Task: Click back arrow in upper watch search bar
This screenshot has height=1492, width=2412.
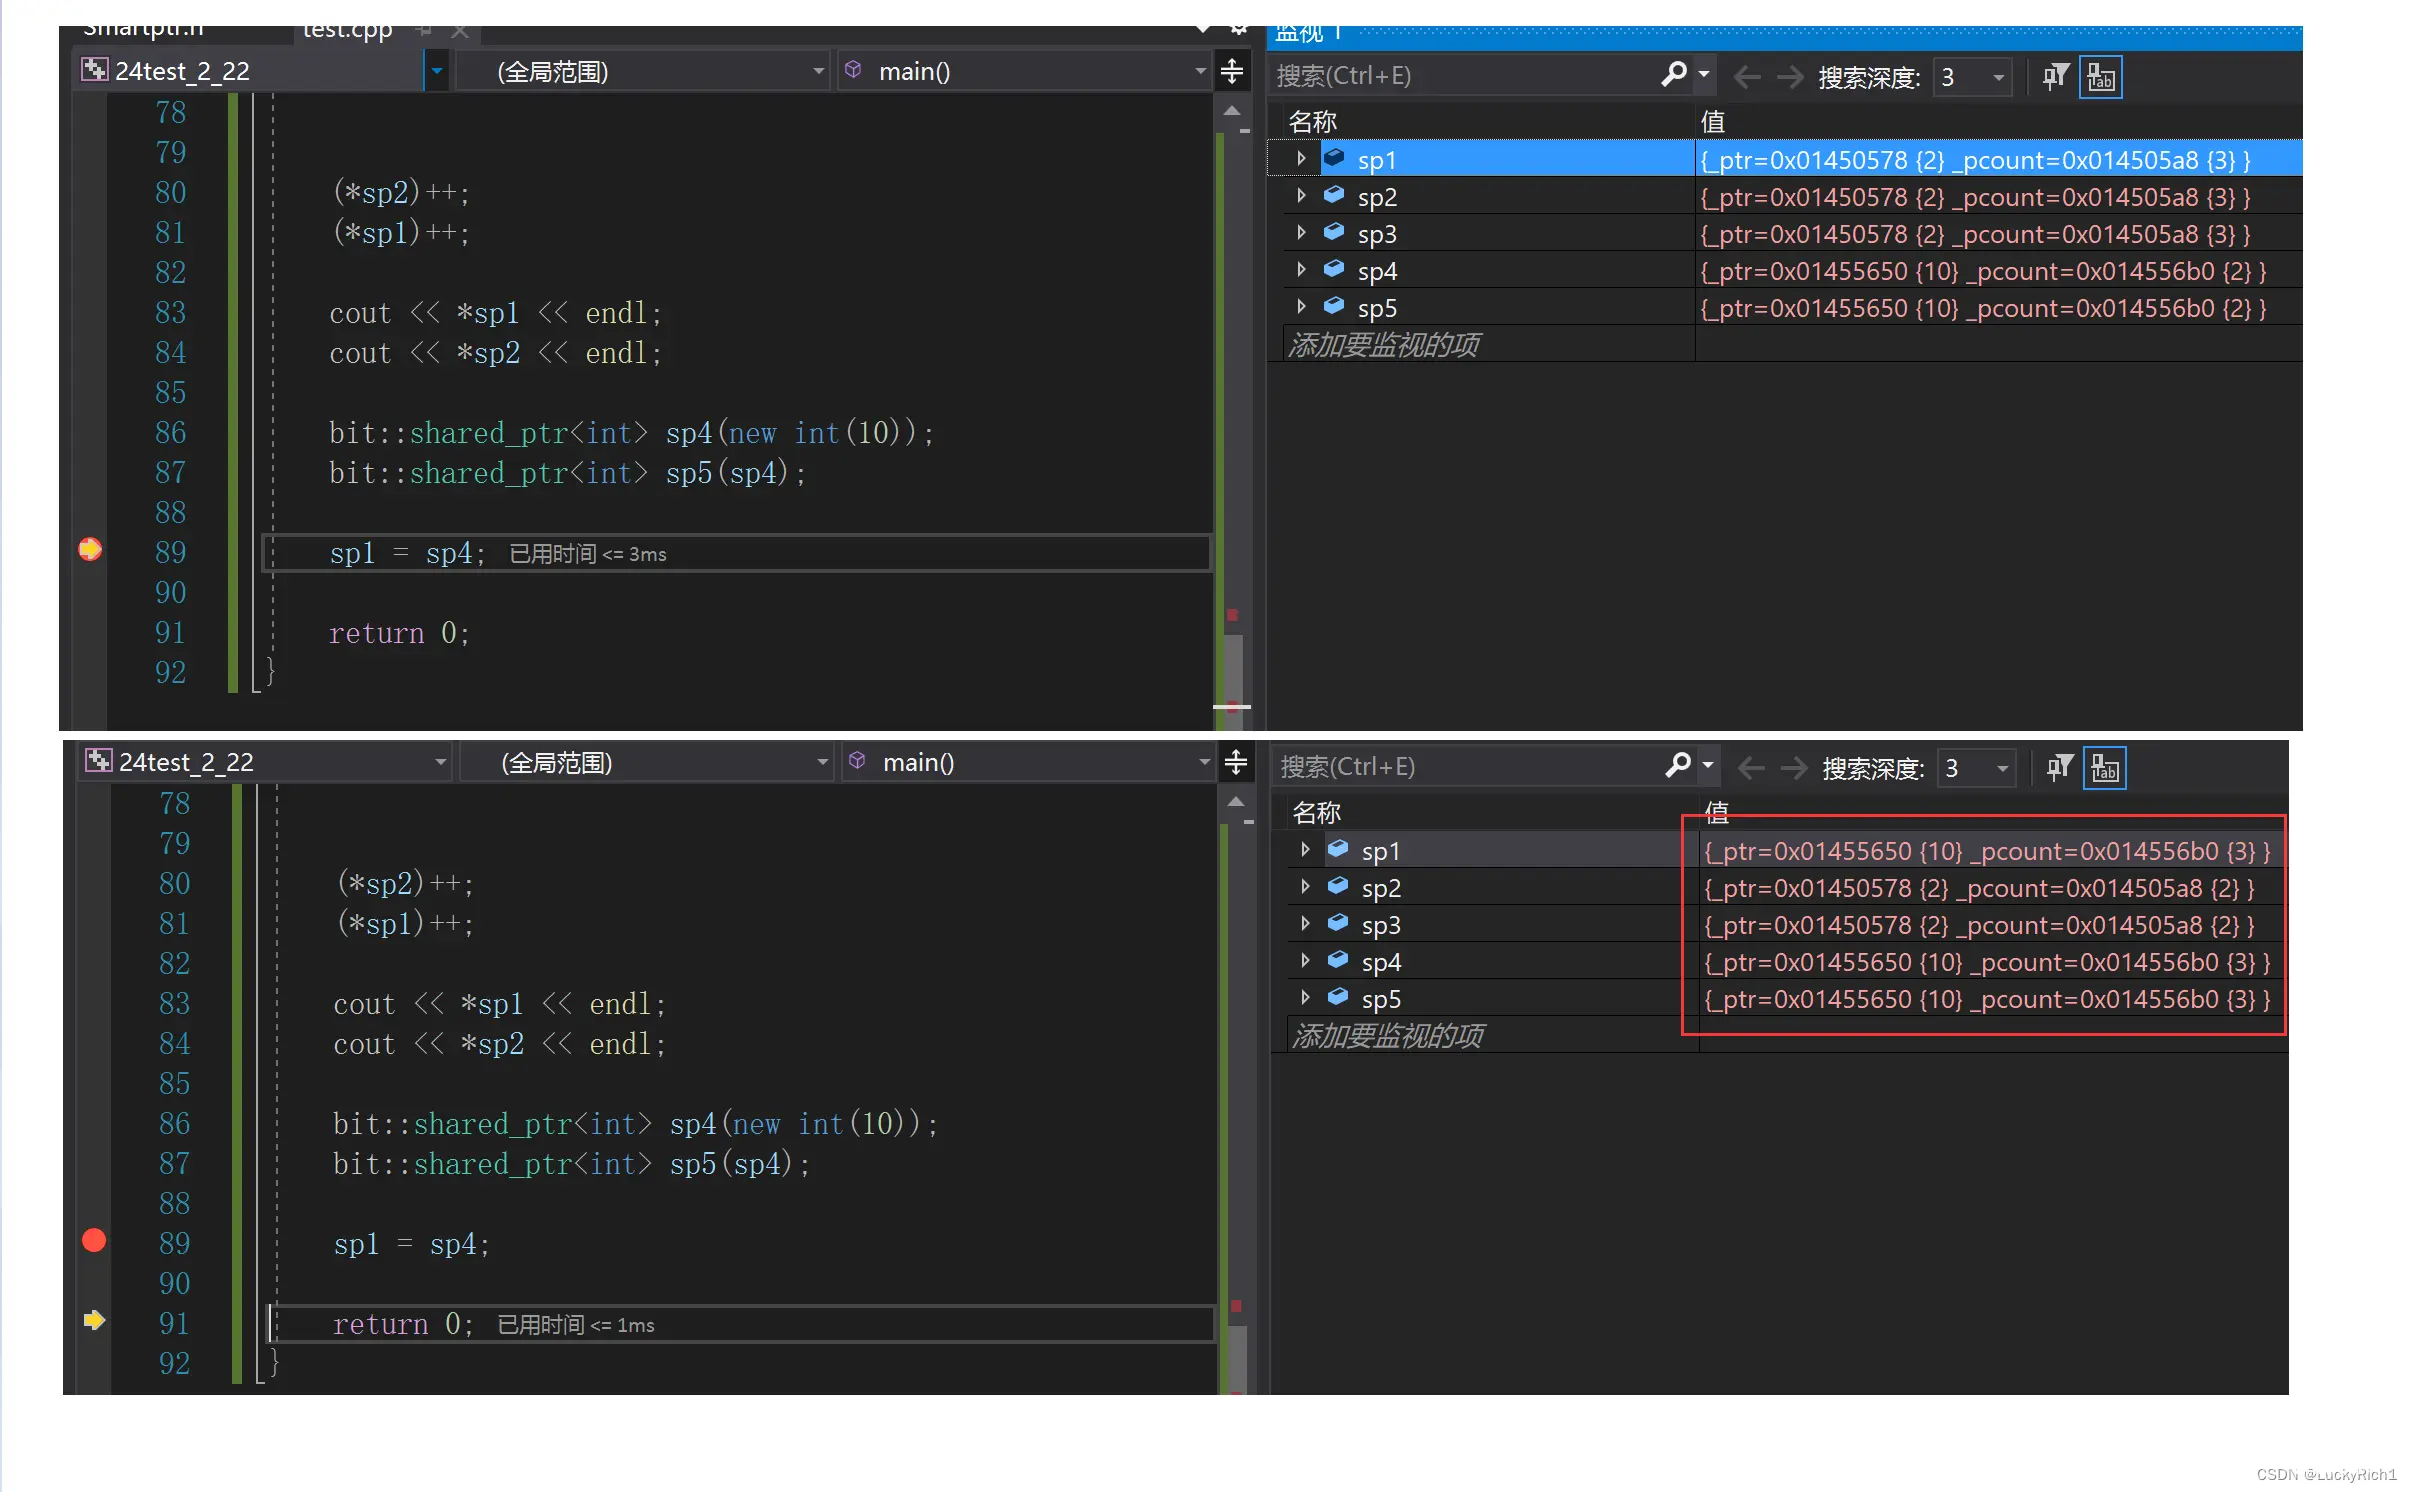Action: click(x=1747, y=77)
